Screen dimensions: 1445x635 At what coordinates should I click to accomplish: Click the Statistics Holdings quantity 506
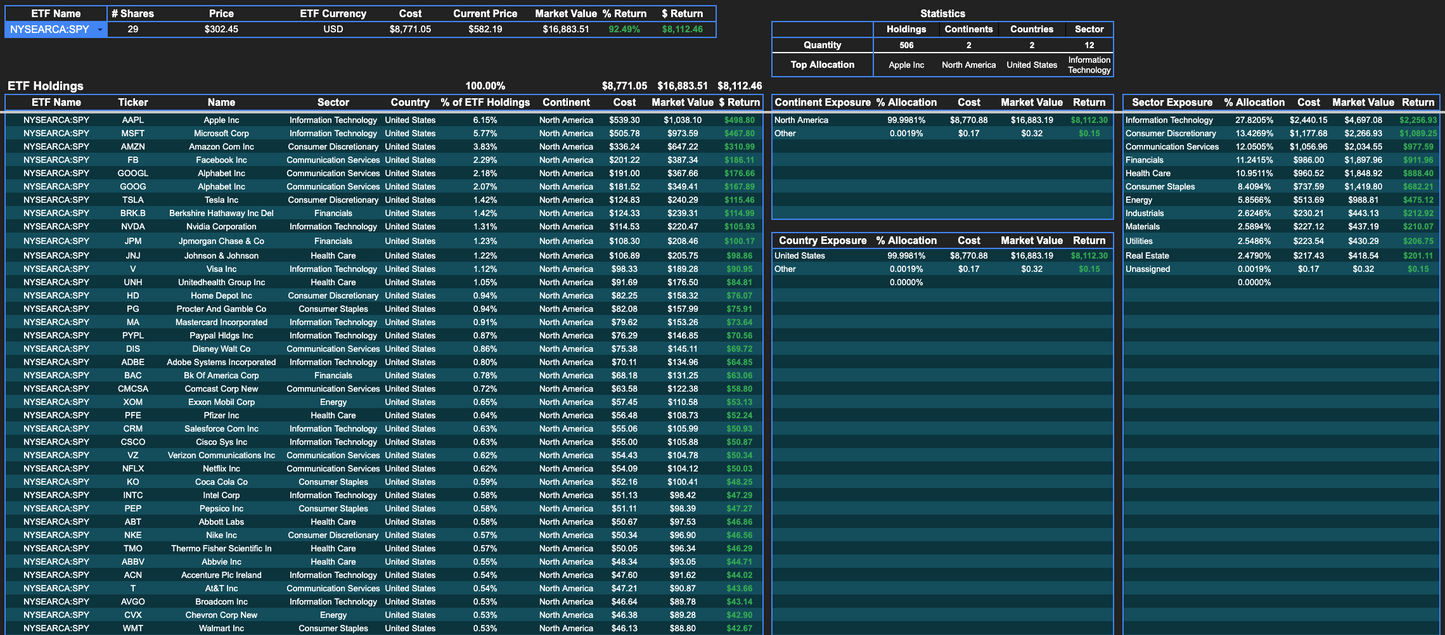[906, 45]
